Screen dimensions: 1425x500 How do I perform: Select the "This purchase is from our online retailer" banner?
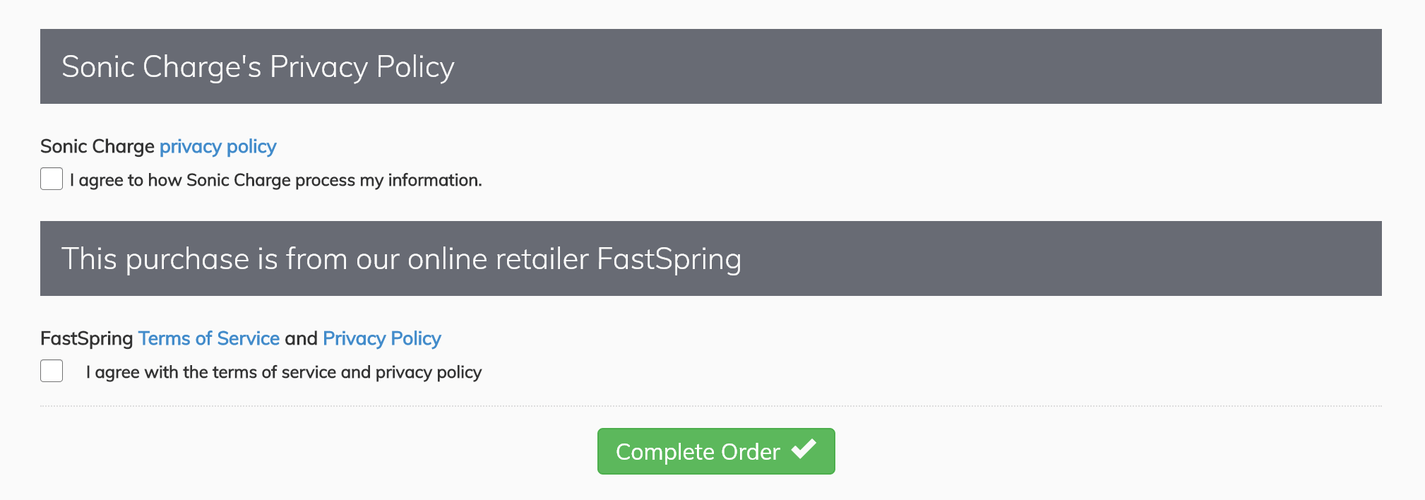711,258
